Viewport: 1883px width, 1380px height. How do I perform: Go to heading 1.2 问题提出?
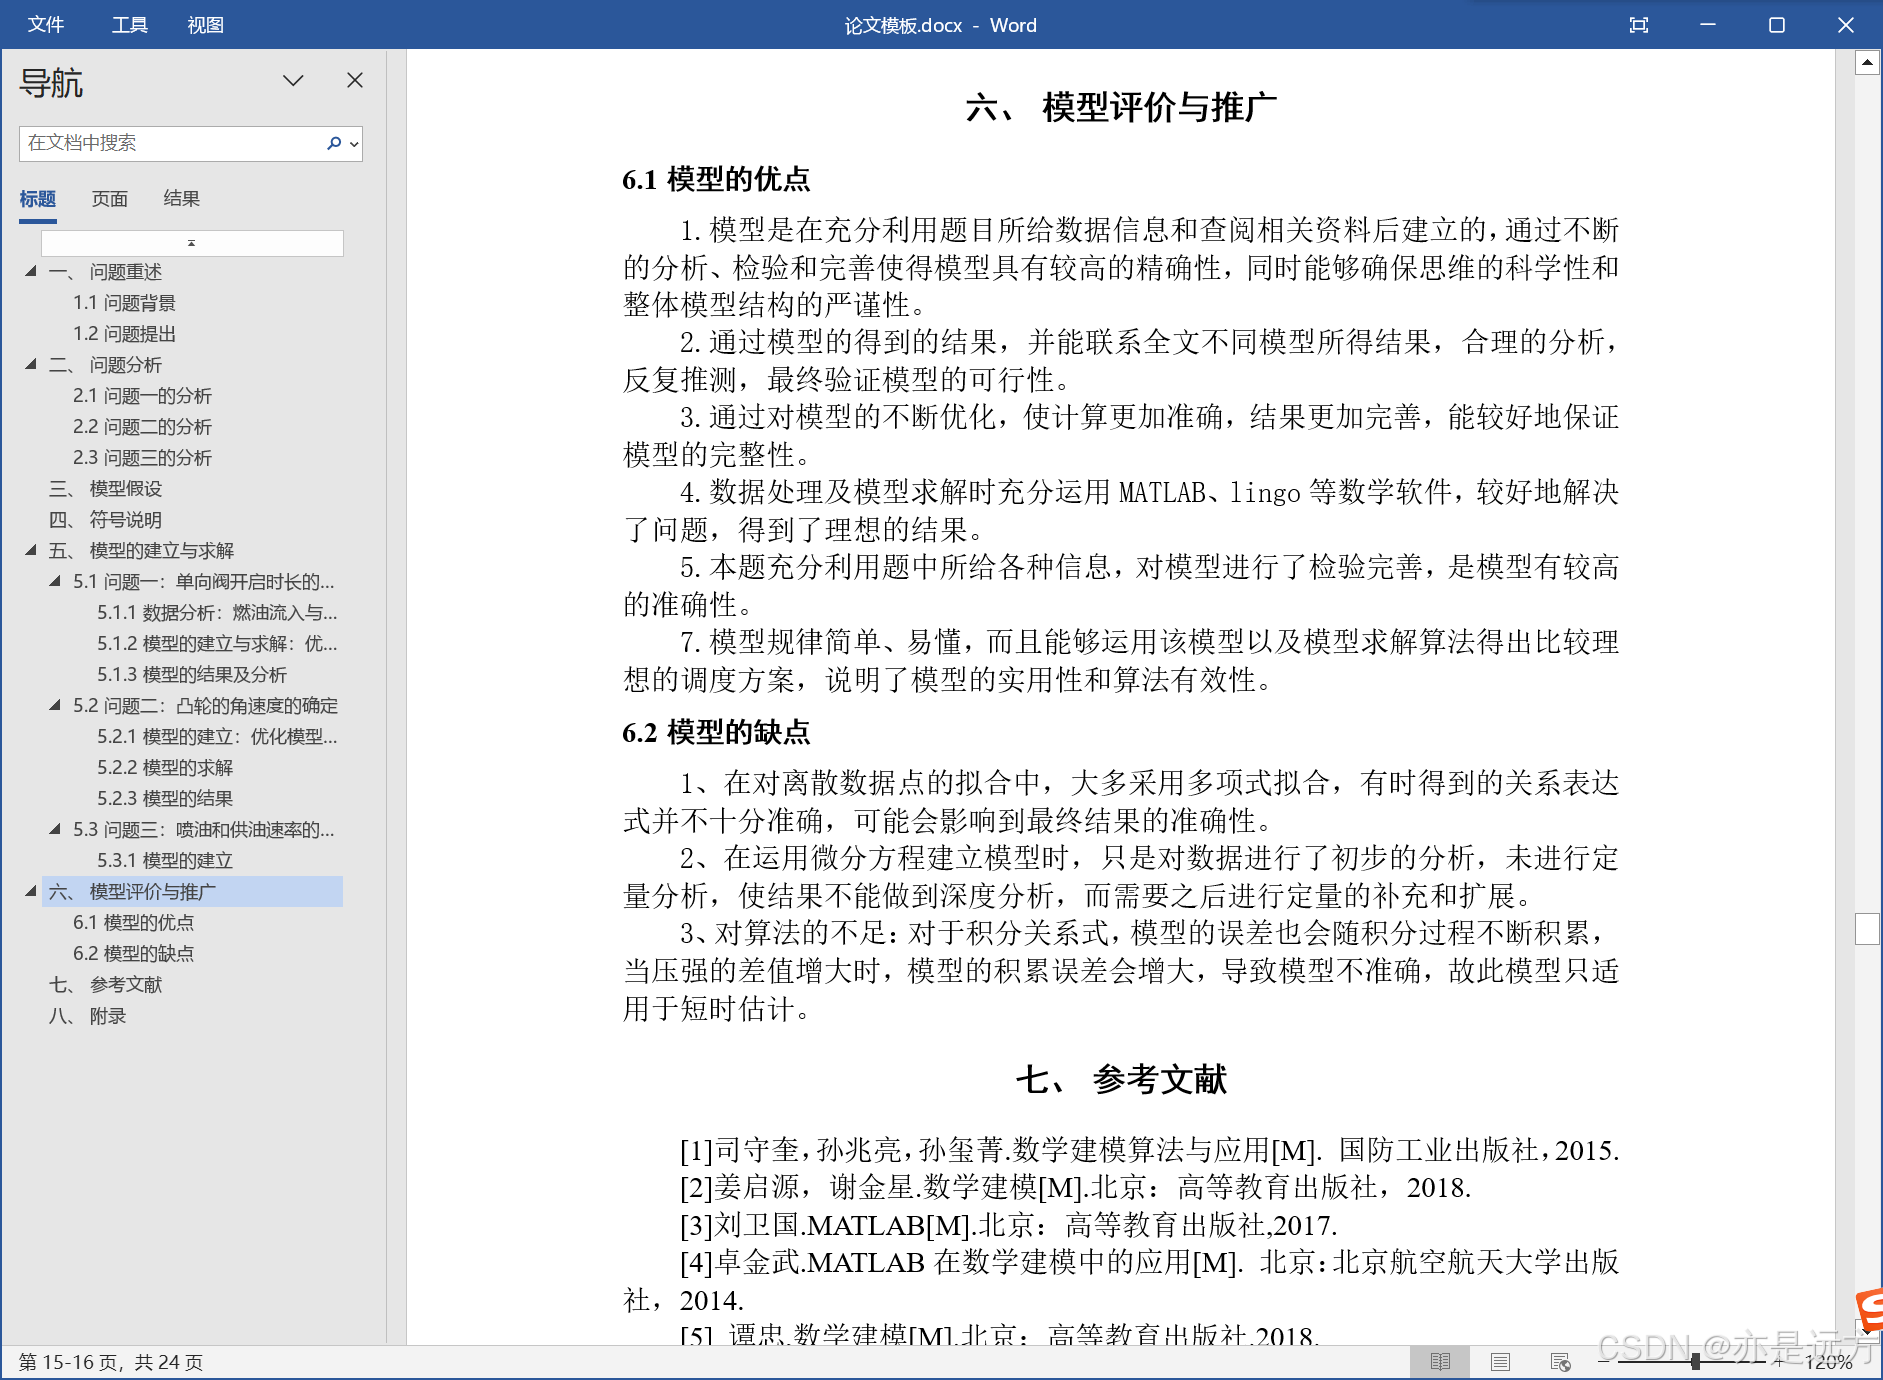pyautogui.click(x=124, y=334)
